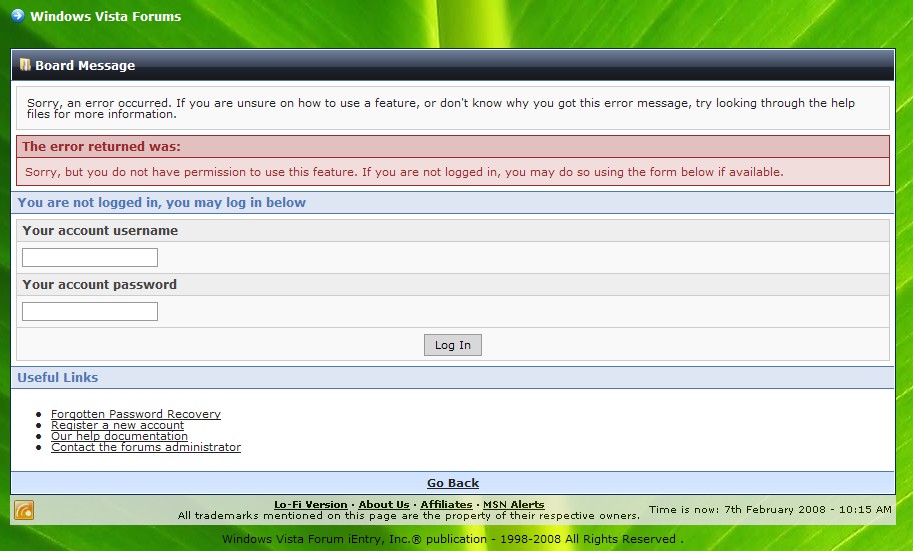Image resolution: width=913 pixels, height=551 pixels.
Task: Open Forgotten Password Recovery link
Action: click(x=136, y=414)
